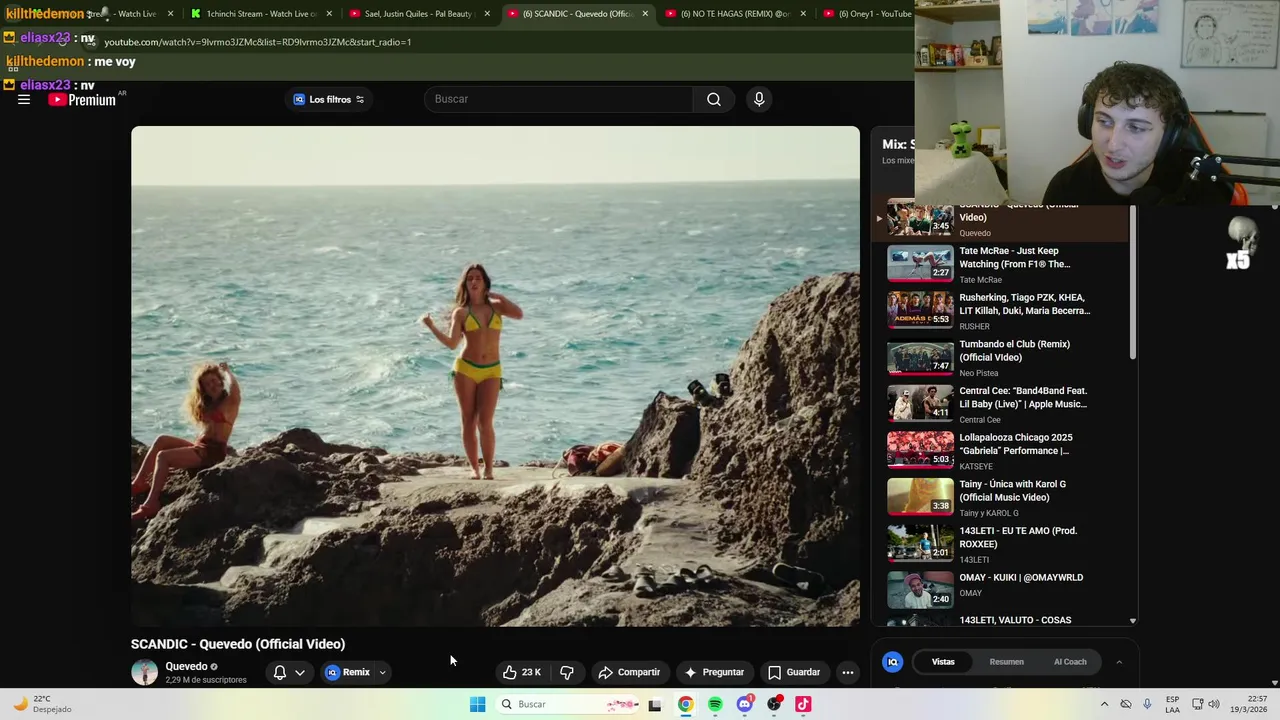Open OBS Studio from taskbar
The height and width of the screenshot is (720, 1280).
774,704
